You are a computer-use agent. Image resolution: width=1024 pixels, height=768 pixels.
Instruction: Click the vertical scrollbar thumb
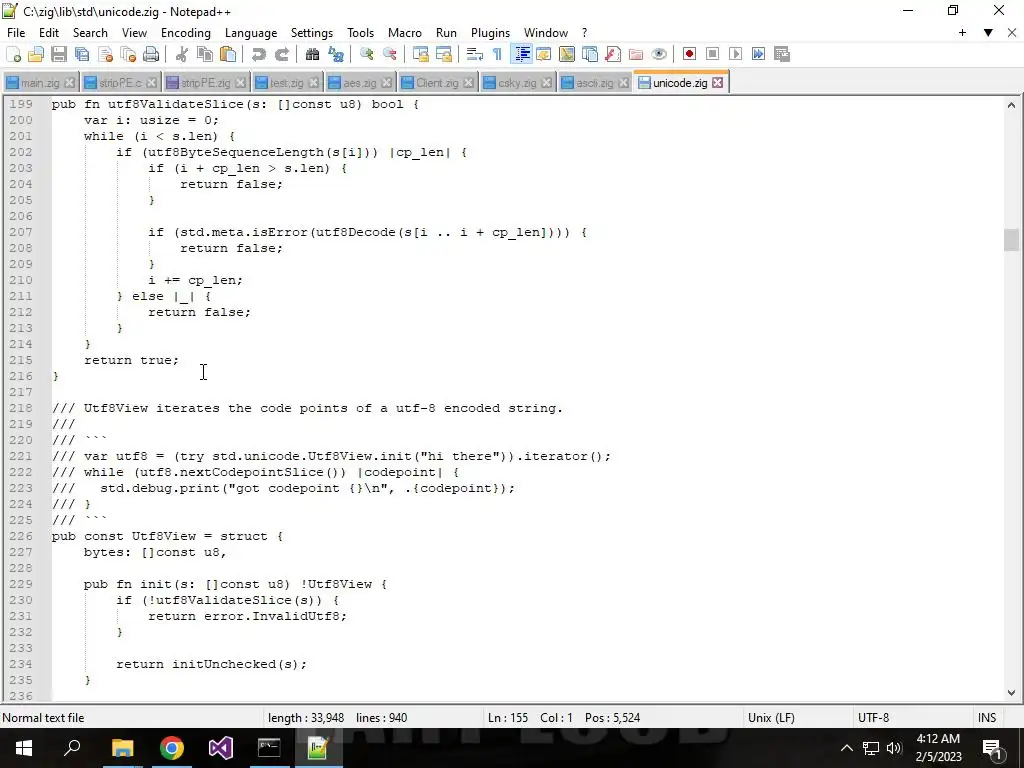click(x=1011, y=240)
